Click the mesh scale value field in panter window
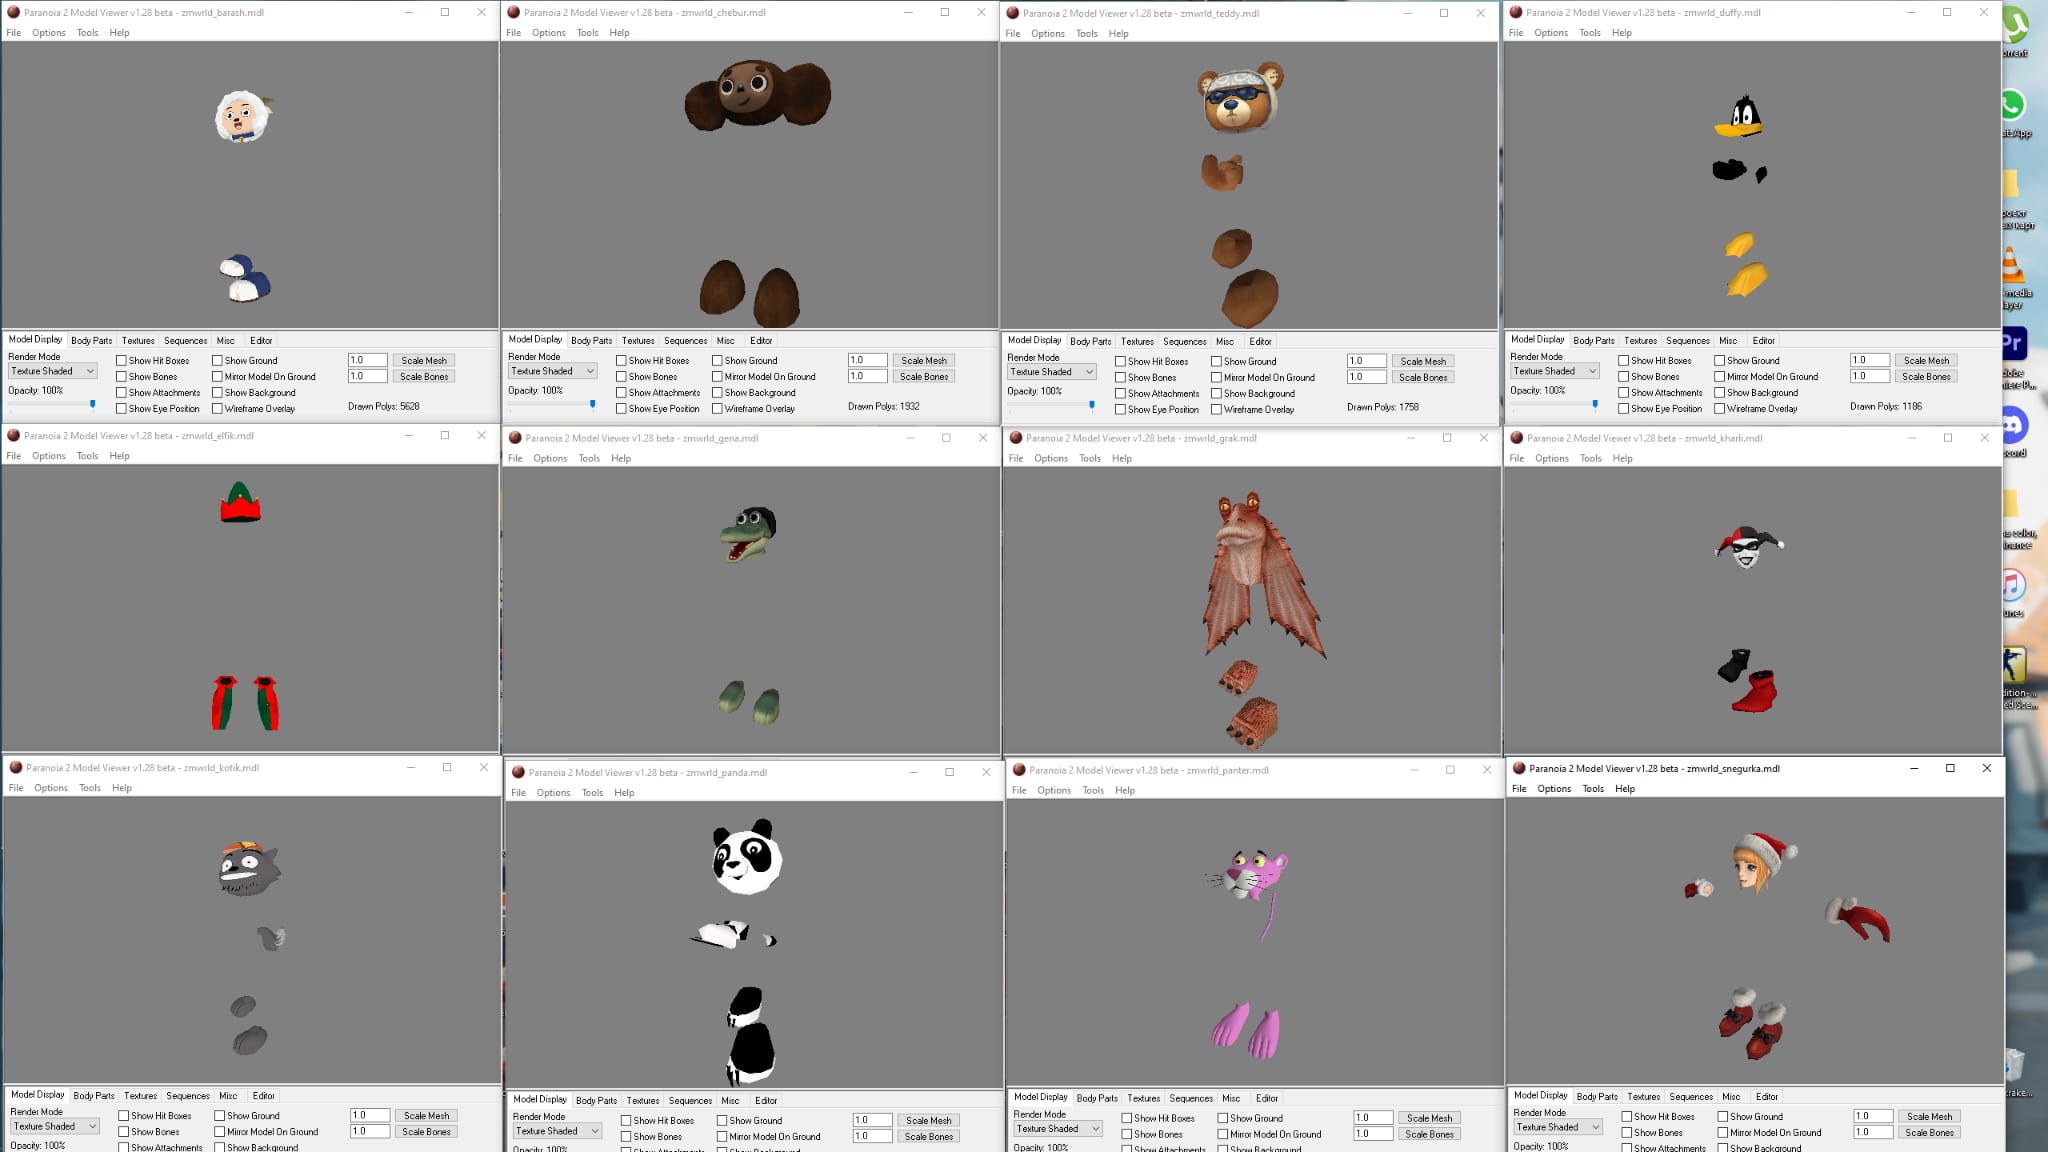 [x=1373, y=1118]
